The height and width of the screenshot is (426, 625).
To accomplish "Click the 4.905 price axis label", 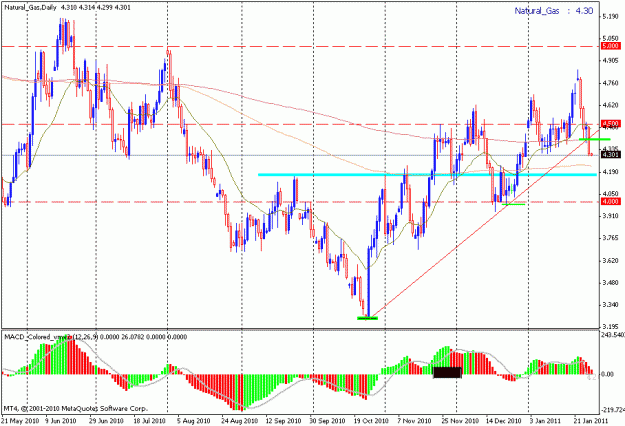I will tap(610, 61).
